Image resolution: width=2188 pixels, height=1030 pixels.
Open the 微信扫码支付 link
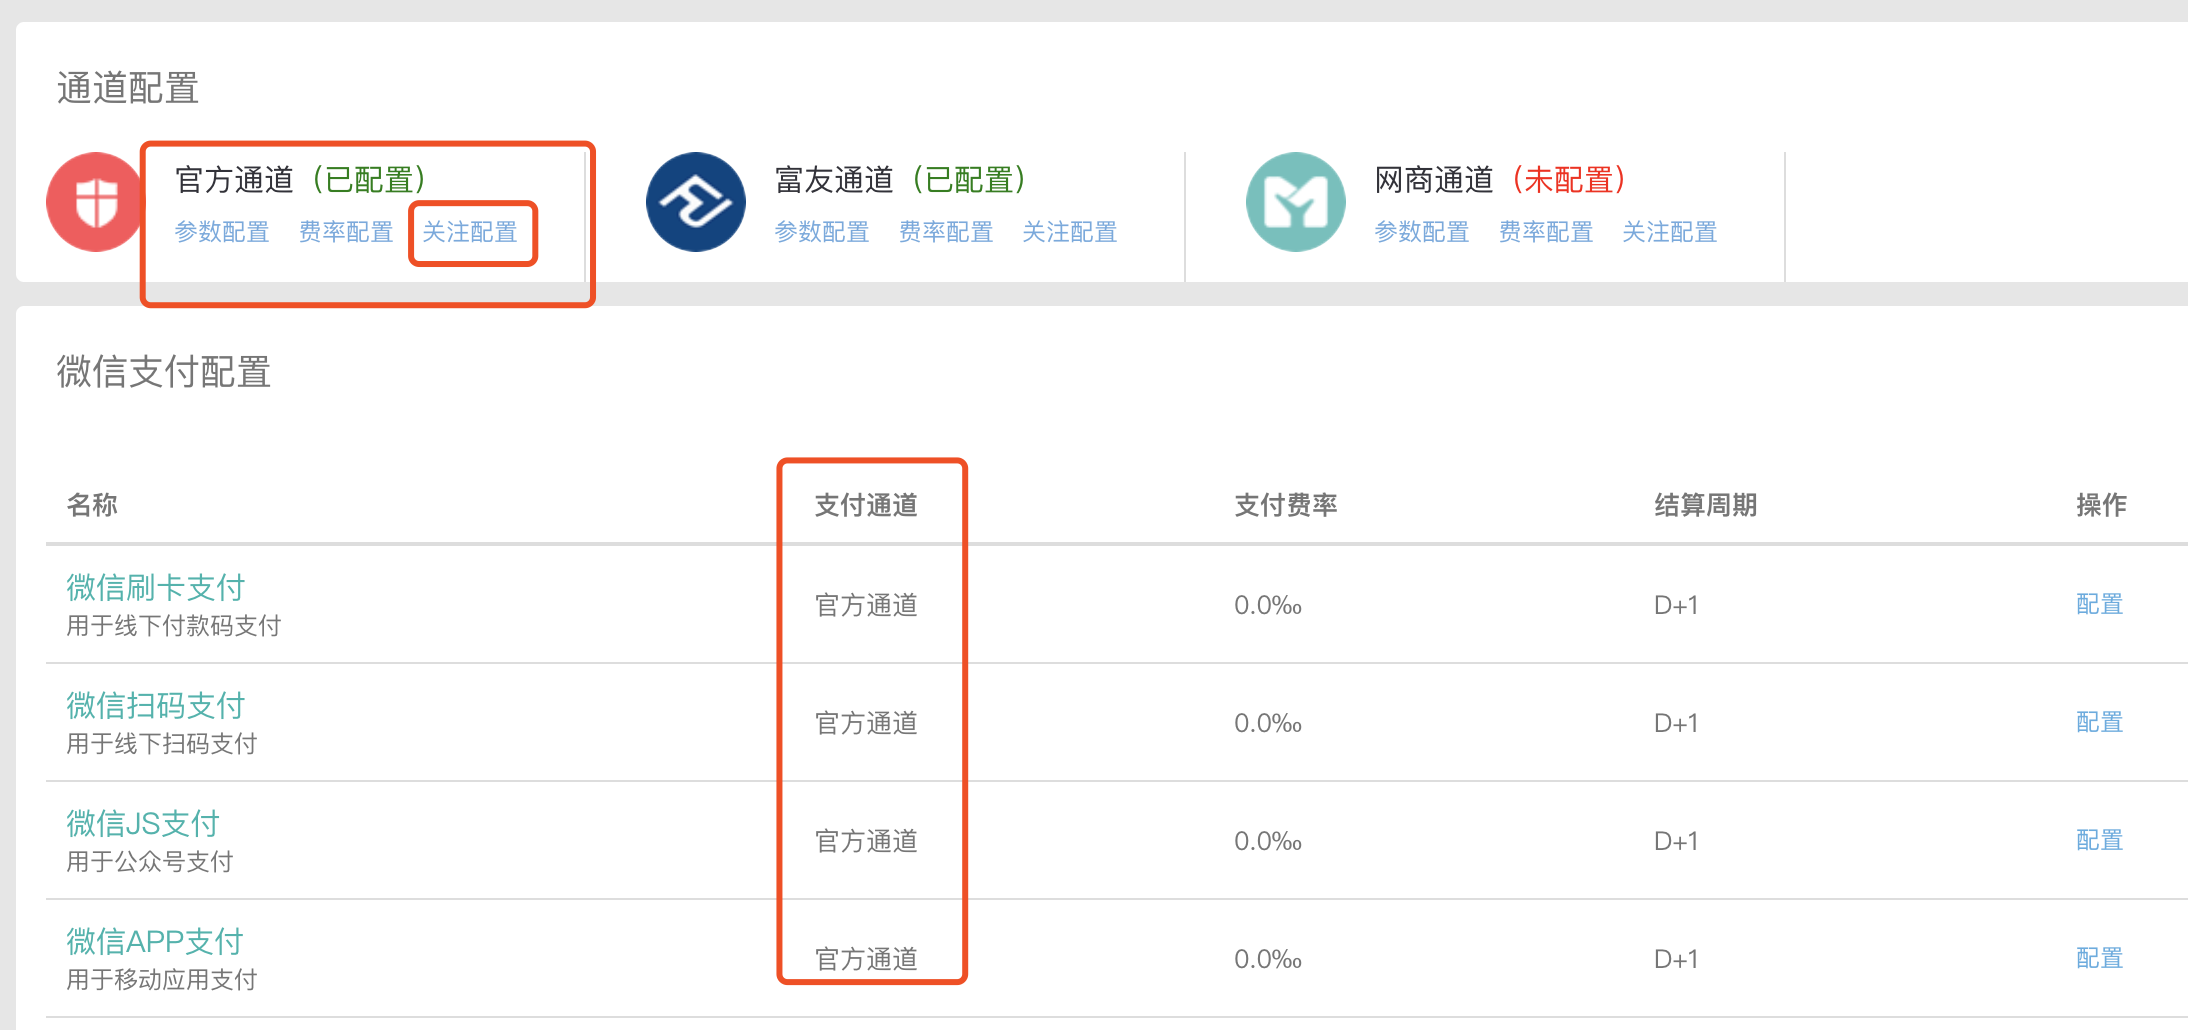[x=155, y=706]
